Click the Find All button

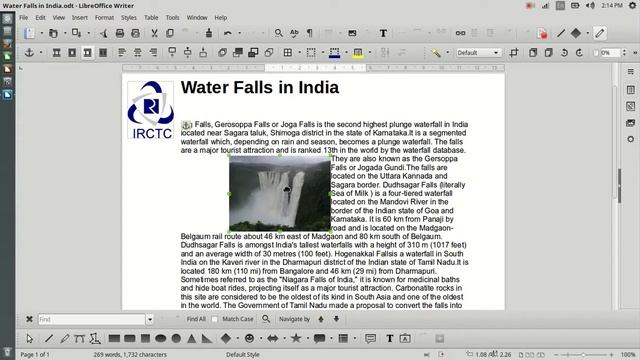[196, 319]
